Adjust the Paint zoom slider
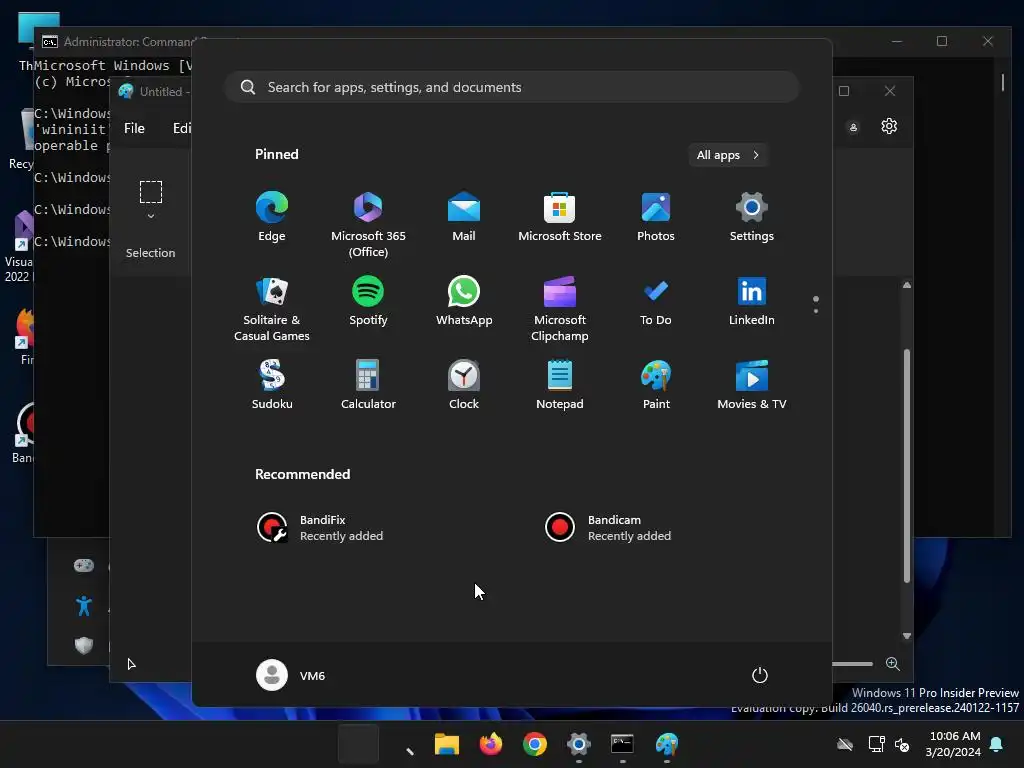 (852, 664)
